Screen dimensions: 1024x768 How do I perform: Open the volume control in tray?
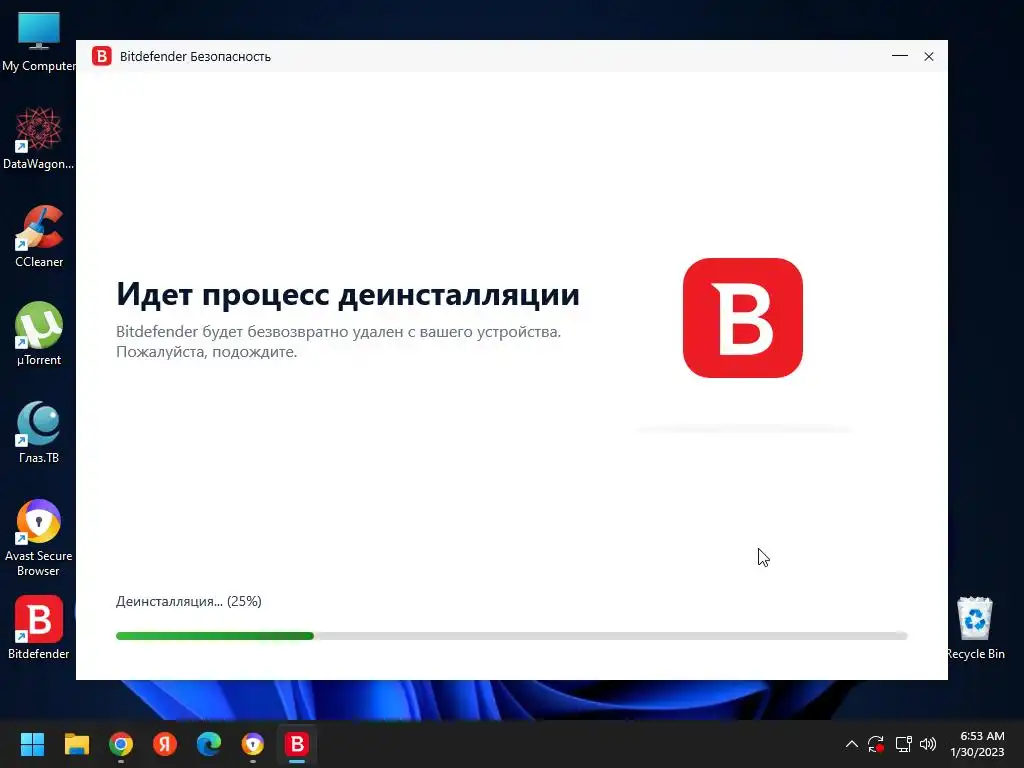click(x=927, y=744)
